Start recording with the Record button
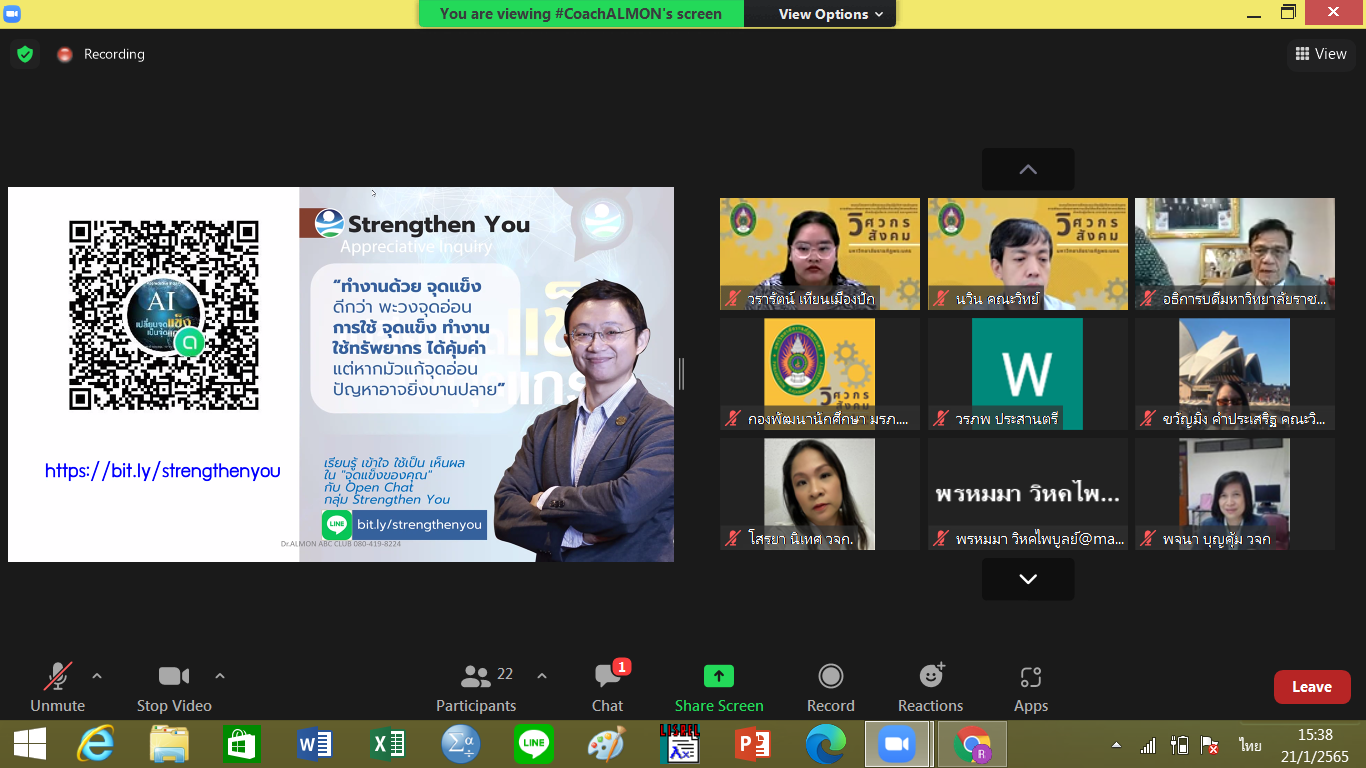 [831, 688]
